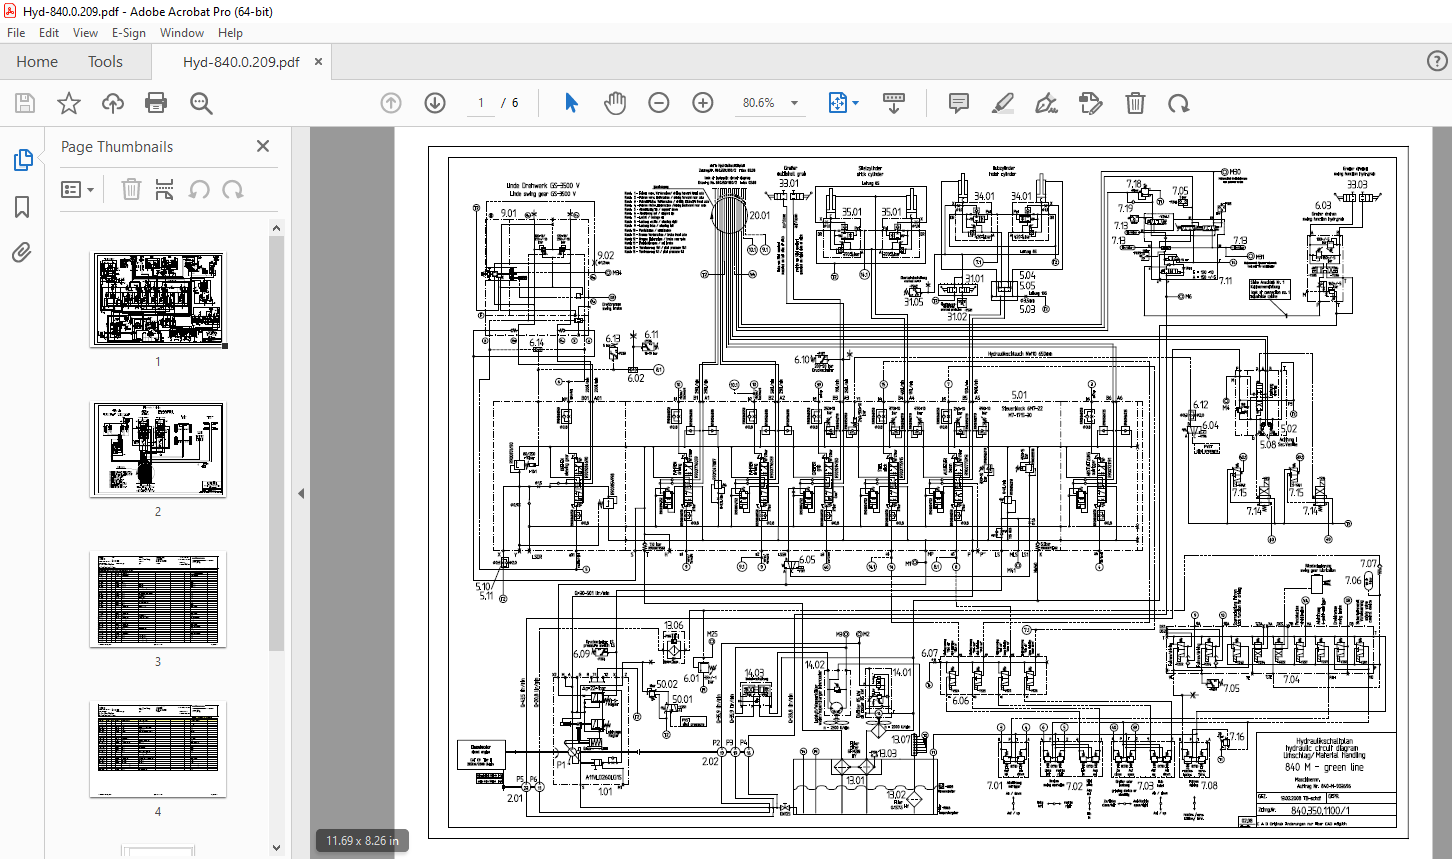Open the thumbnail Options dropdown menu
Viewport: 1452px width, 859px height.
coord(77,189)
